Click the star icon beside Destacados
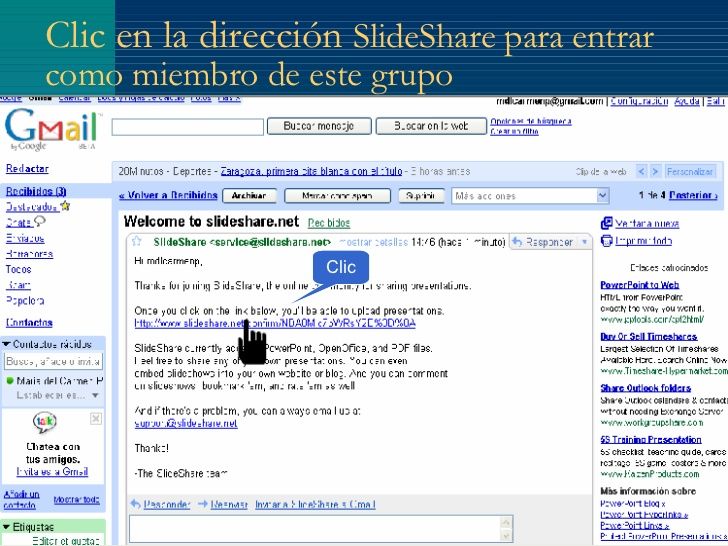 point(65,206)
